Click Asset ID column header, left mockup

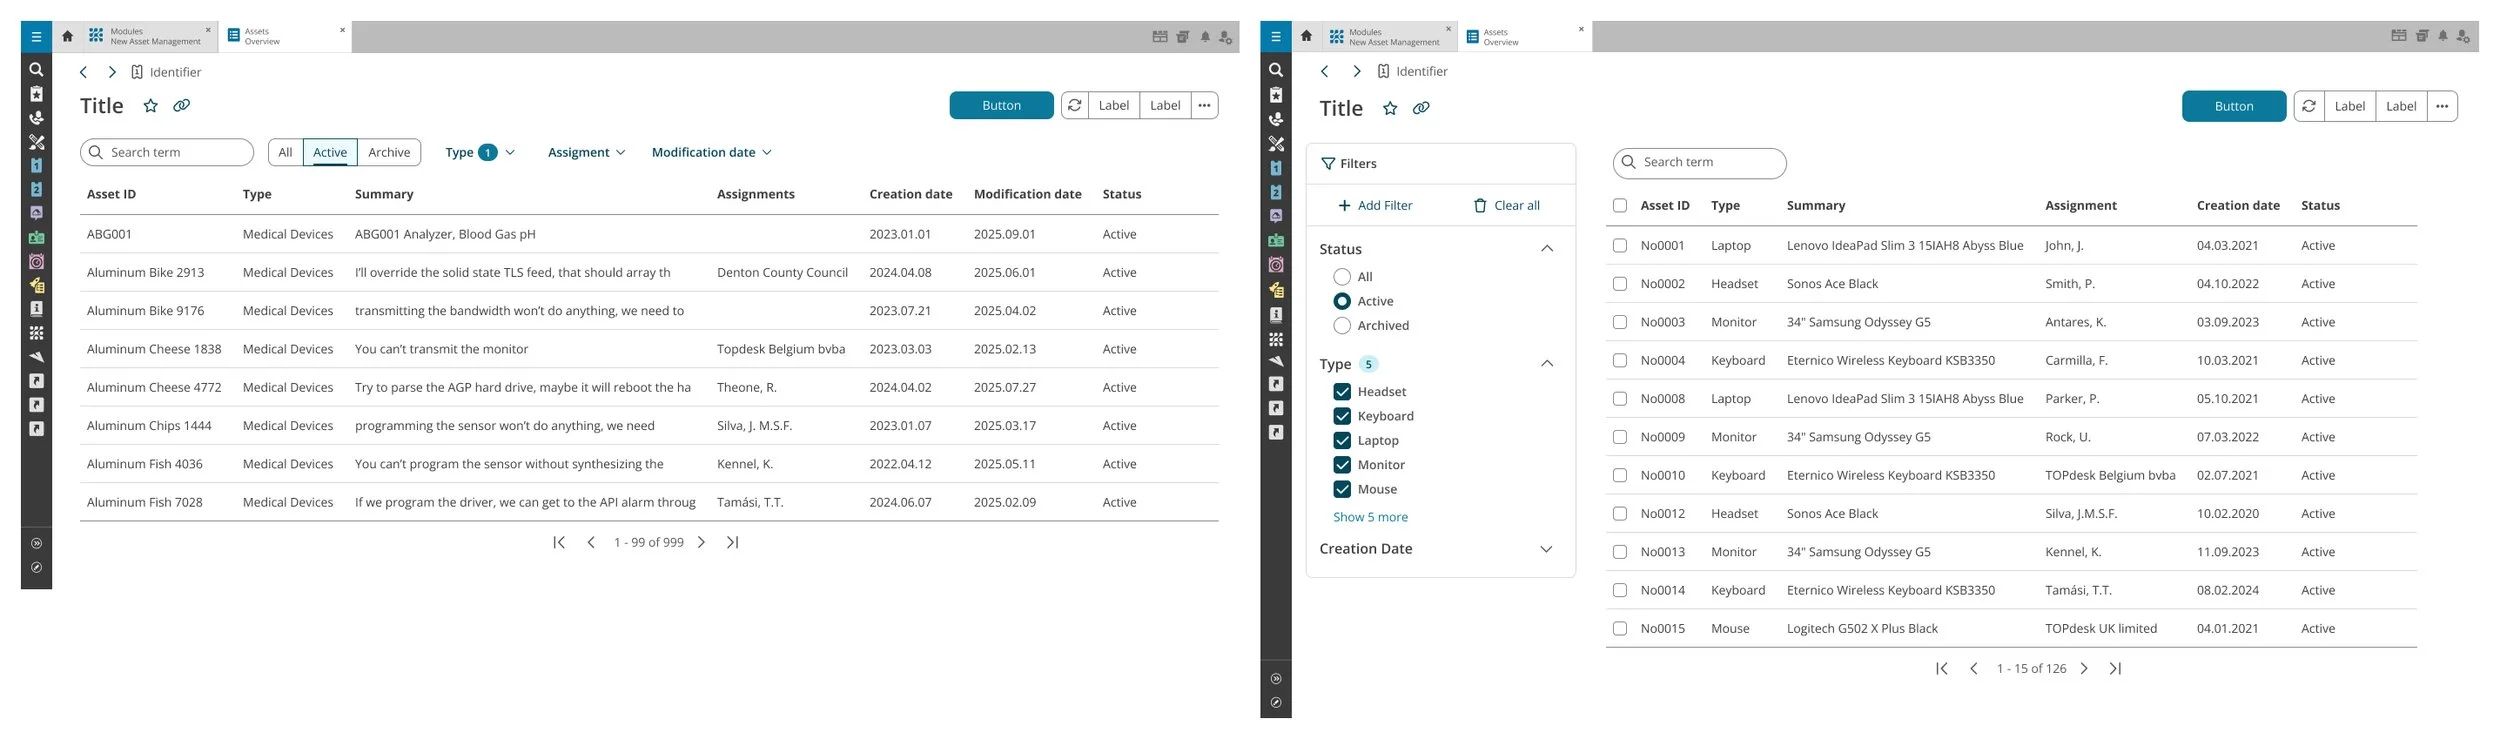tap(111, 194)
